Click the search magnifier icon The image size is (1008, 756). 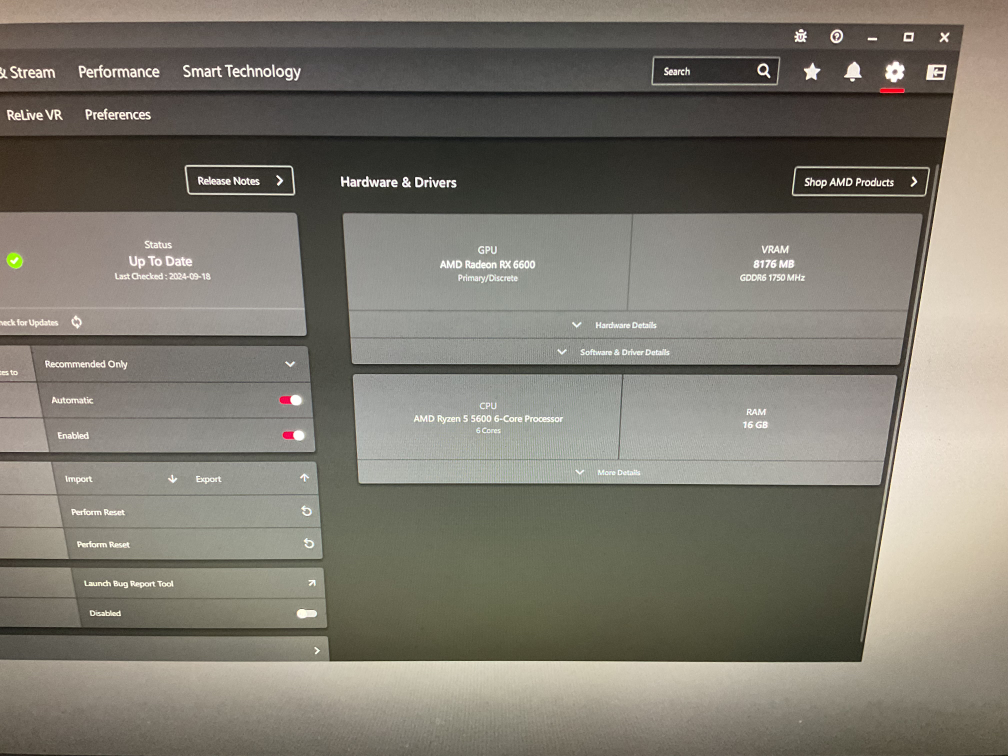(x=763, y=71)
